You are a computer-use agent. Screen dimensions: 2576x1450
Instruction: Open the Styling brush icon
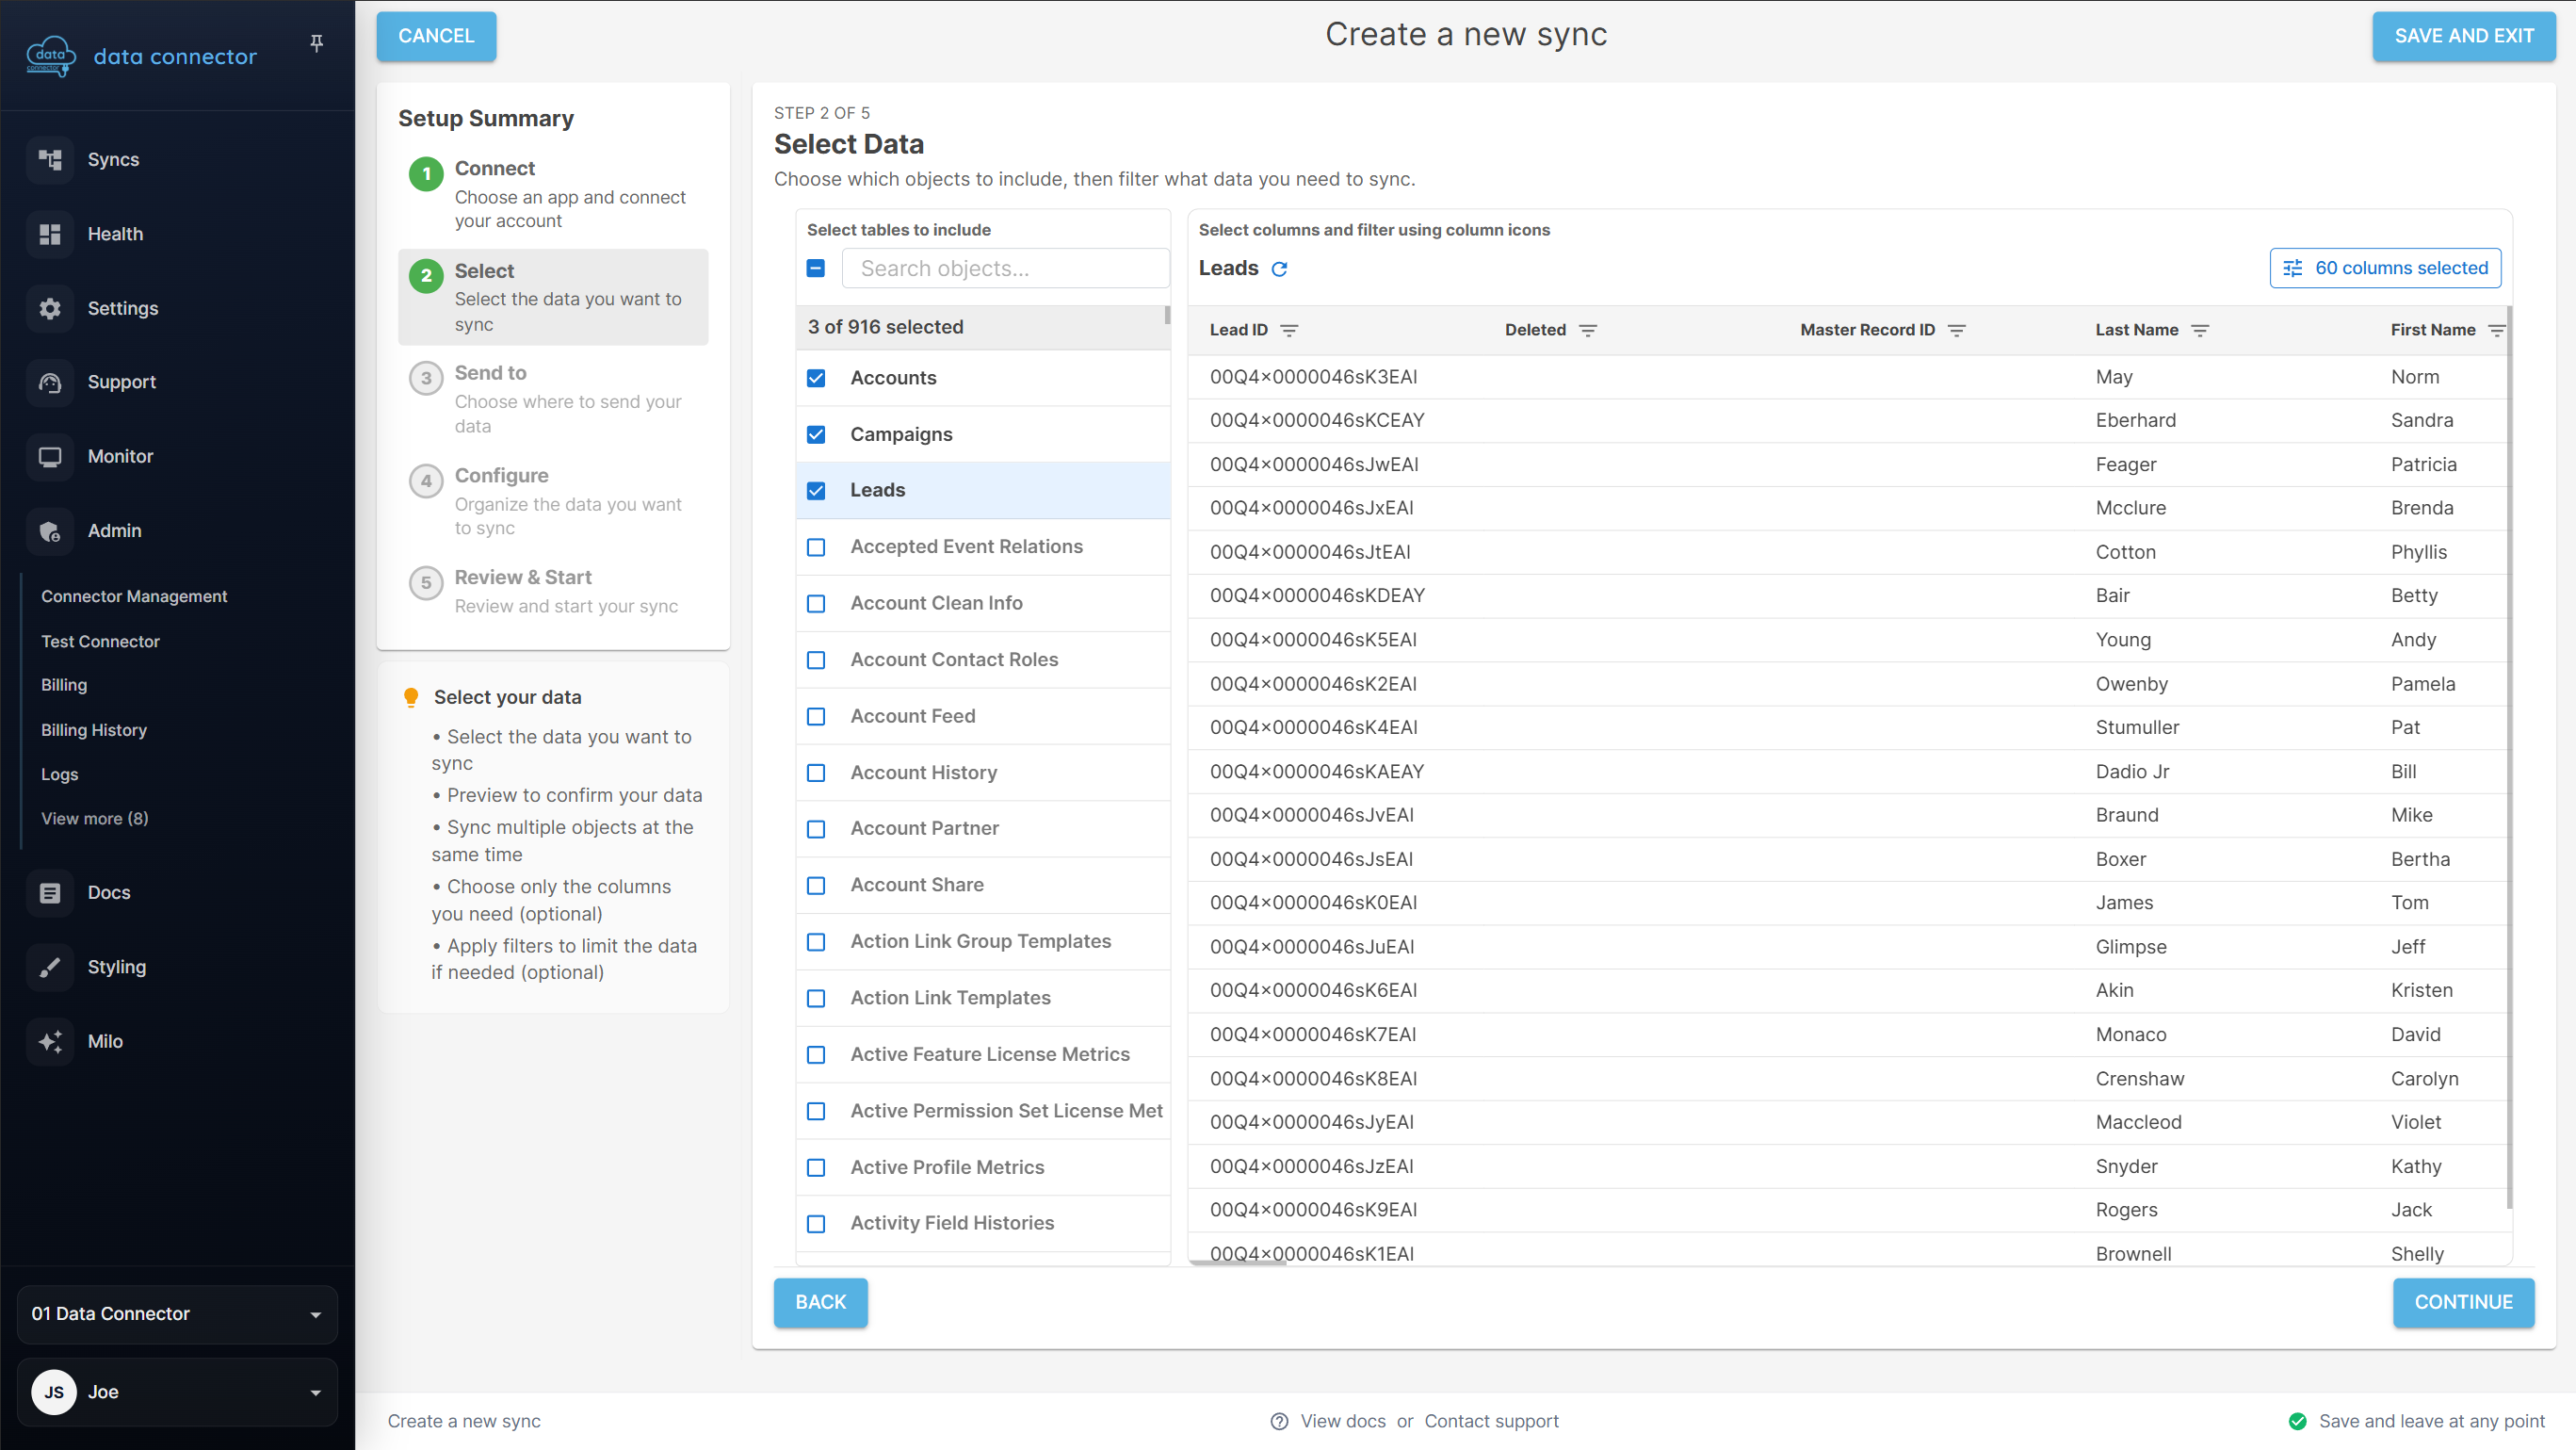50,967
